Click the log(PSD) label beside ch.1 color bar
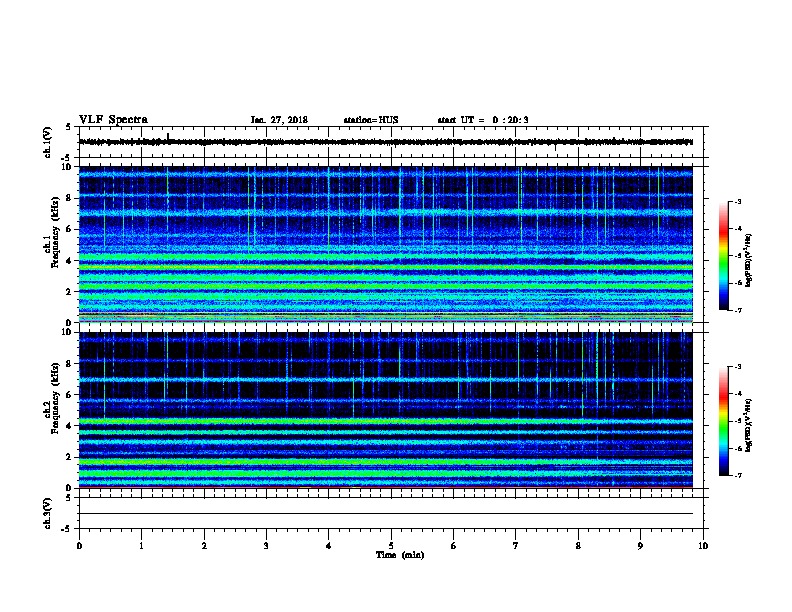792x612 pixels. (748, 260)
